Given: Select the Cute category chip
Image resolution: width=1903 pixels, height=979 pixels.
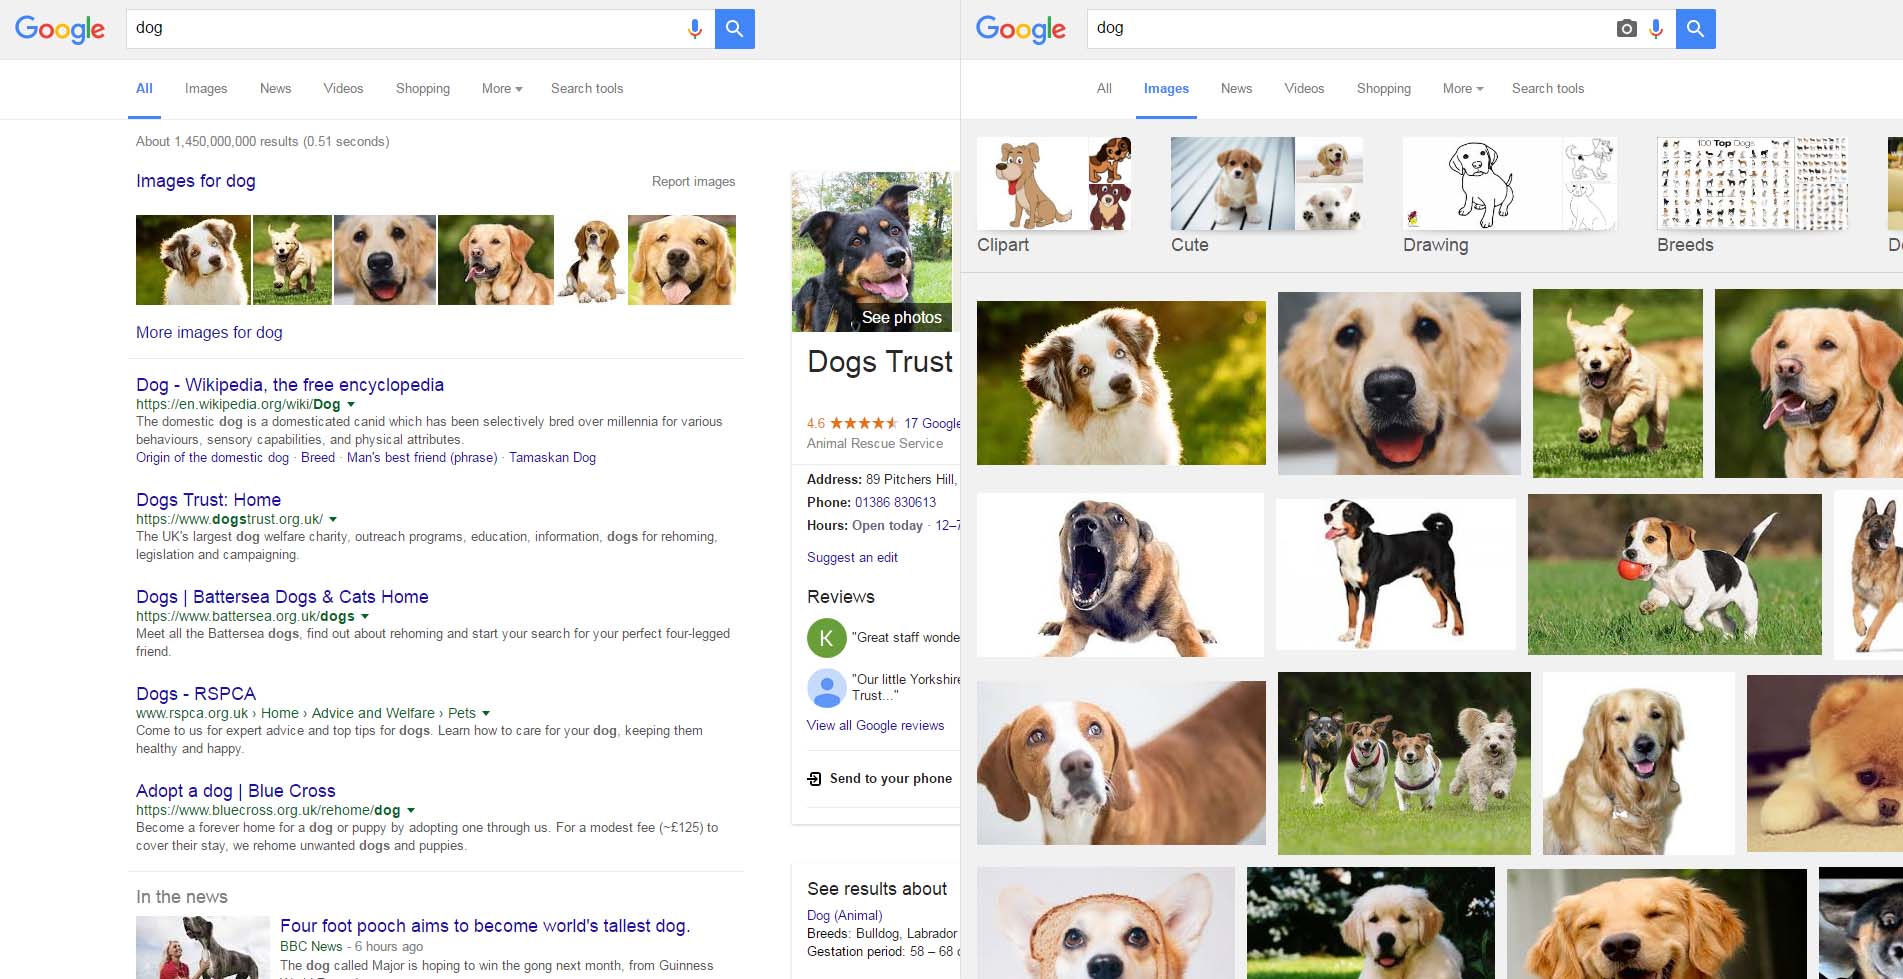Looking at the screenshot, I should coord(1266,196).
